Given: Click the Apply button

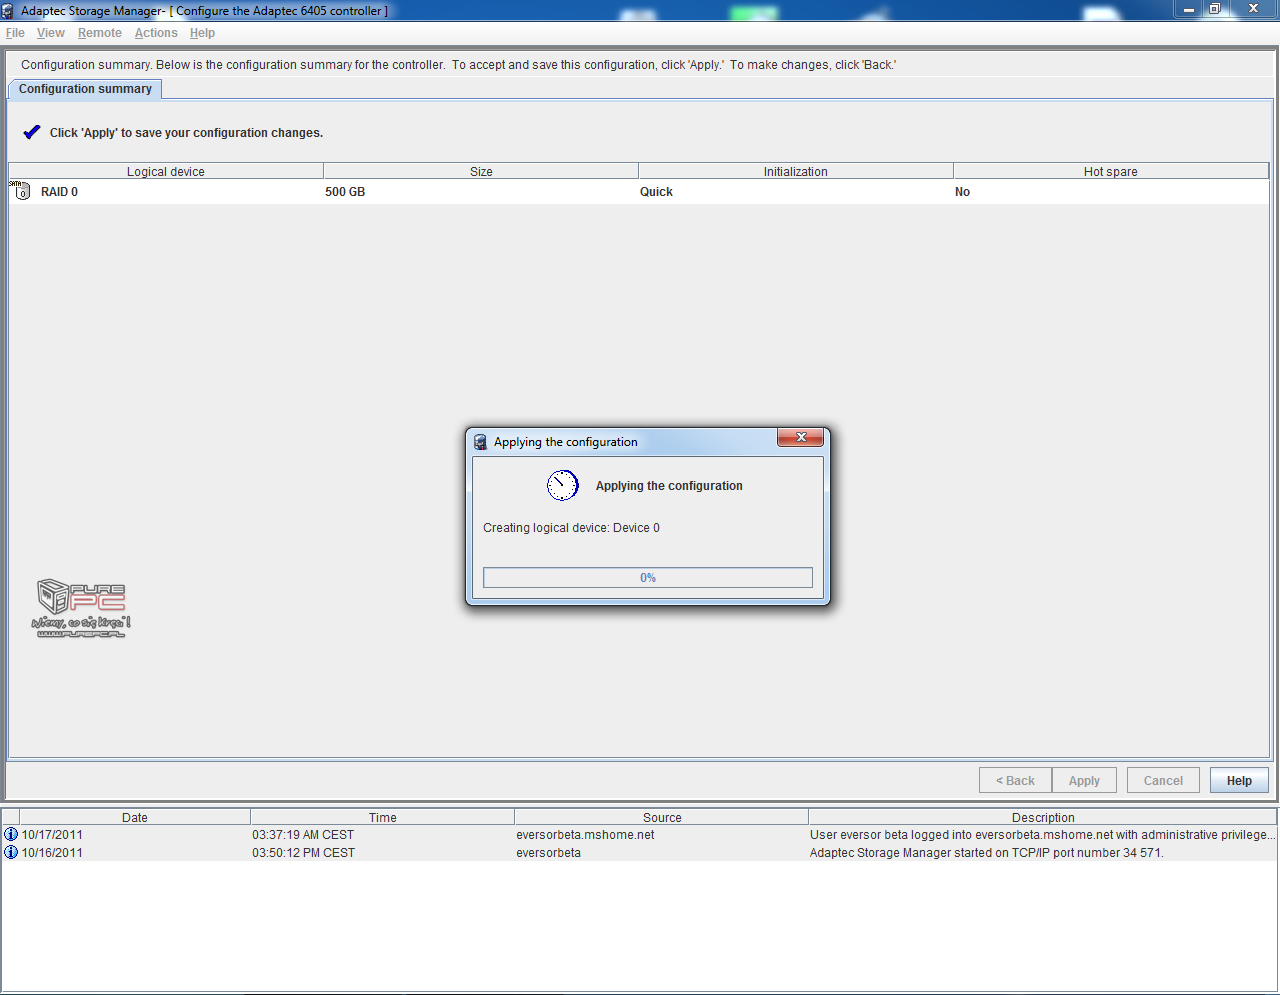Looking at the screenshot, I should click(1084, 781).
